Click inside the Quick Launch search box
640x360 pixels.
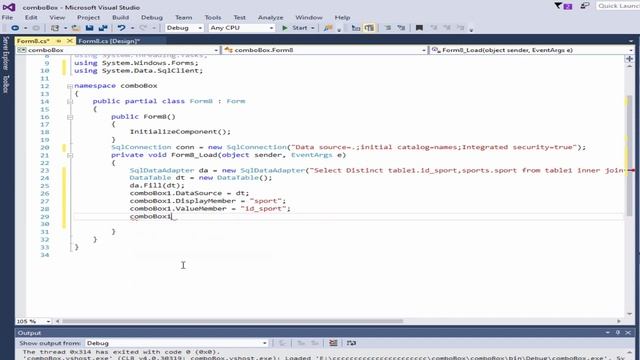pos(618,6)
